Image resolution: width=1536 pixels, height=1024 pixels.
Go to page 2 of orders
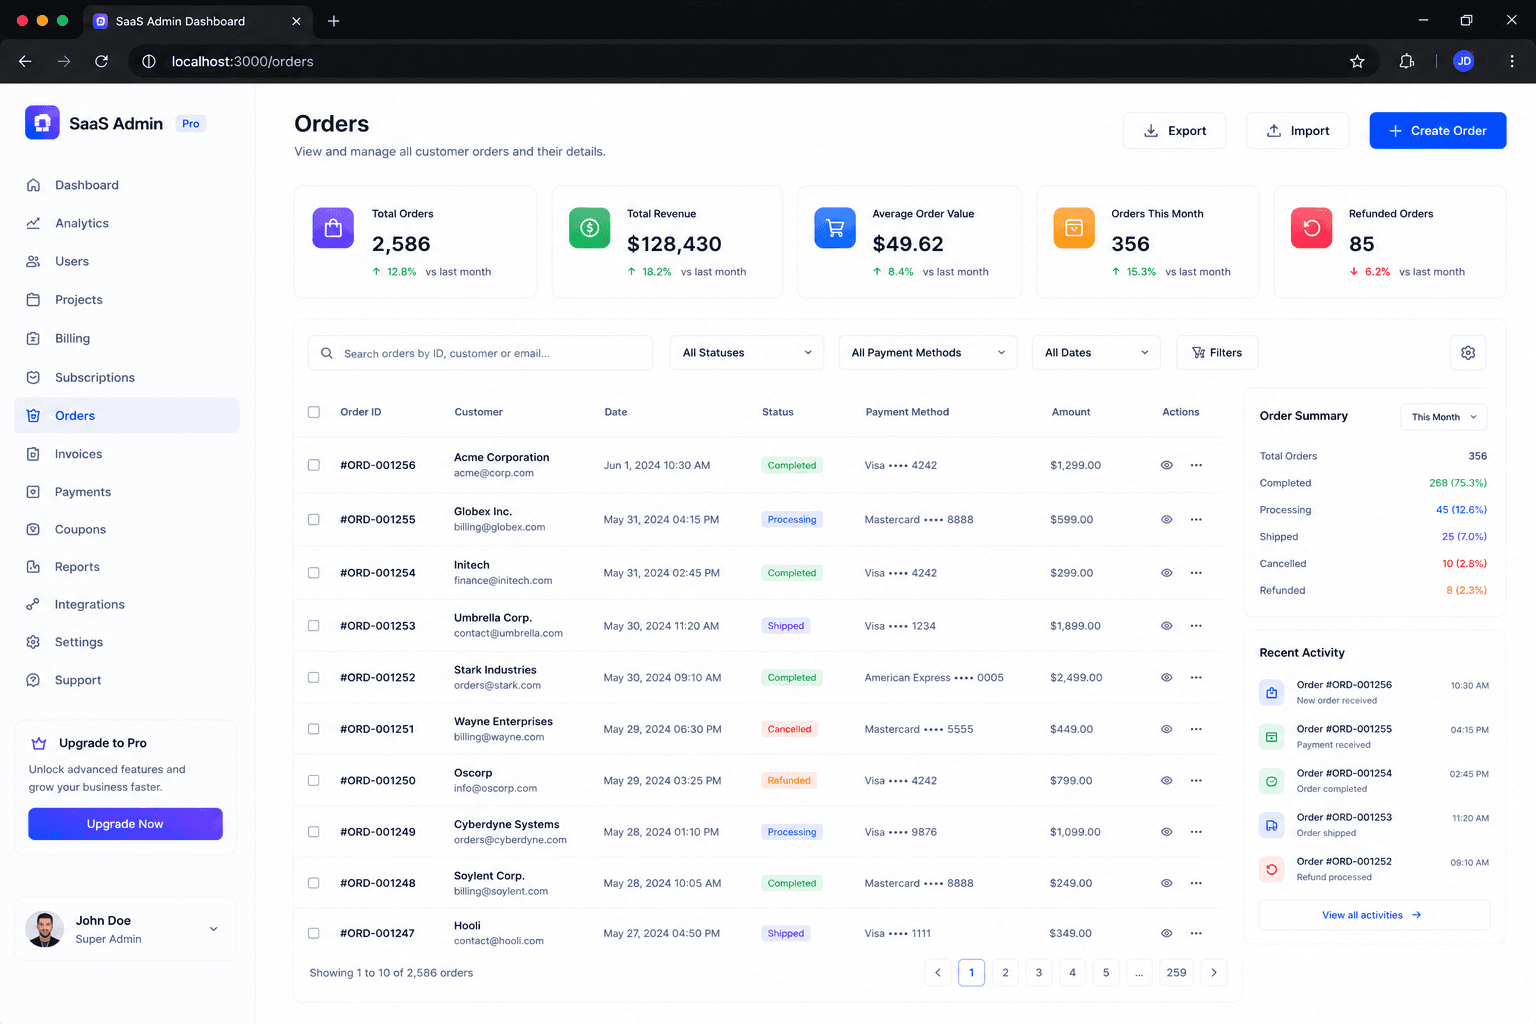[1005, 973]
